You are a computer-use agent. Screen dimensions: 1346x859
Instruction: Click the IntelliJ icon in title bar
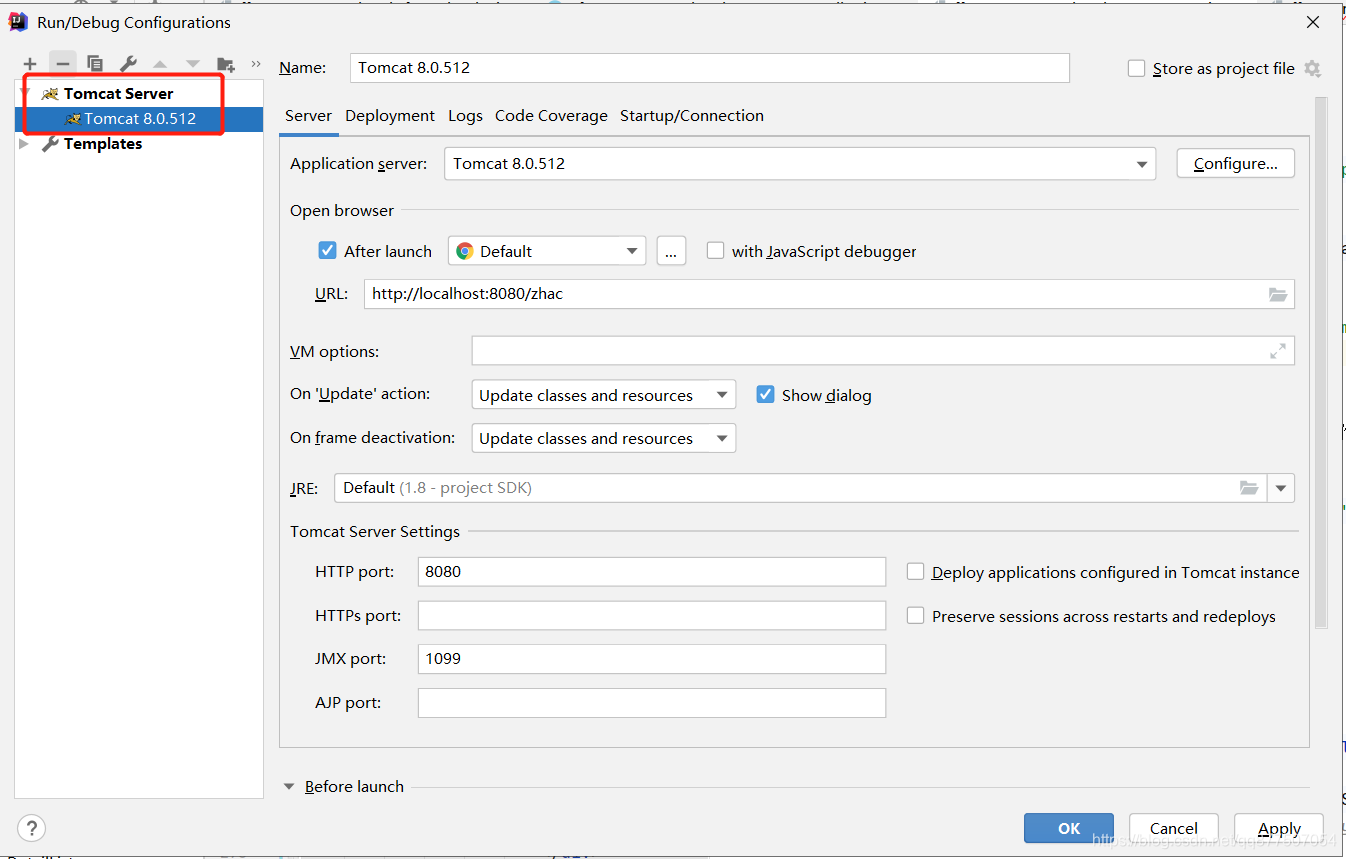pos(18,22)
